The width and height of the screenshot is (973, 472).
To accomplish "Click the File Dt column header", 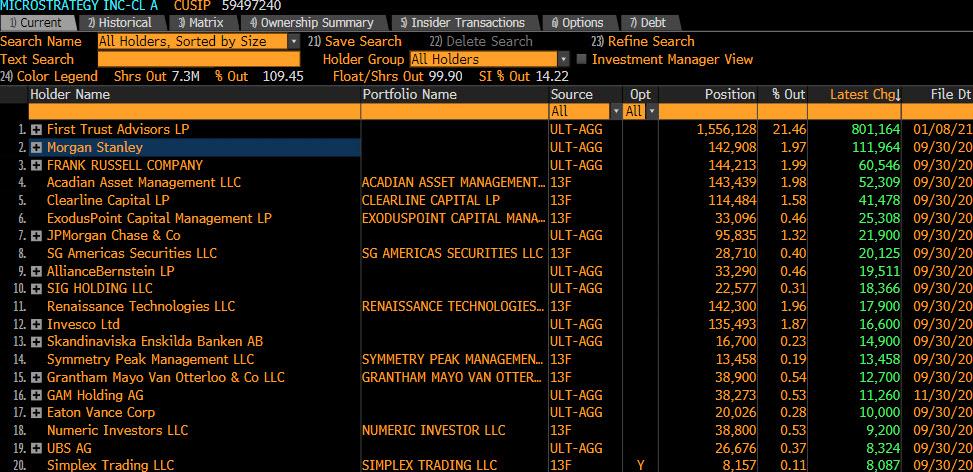I will click(x=950, y=94).
